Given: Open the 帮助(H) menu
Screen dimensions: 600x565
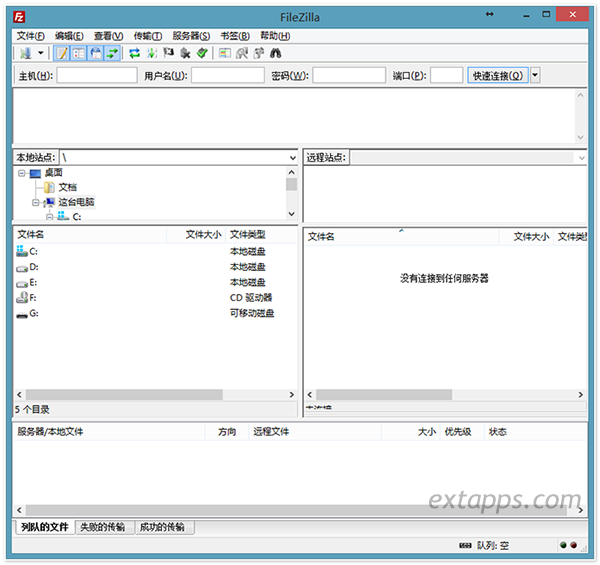Looking at the screenshot, I should click(x=275, y=36).
